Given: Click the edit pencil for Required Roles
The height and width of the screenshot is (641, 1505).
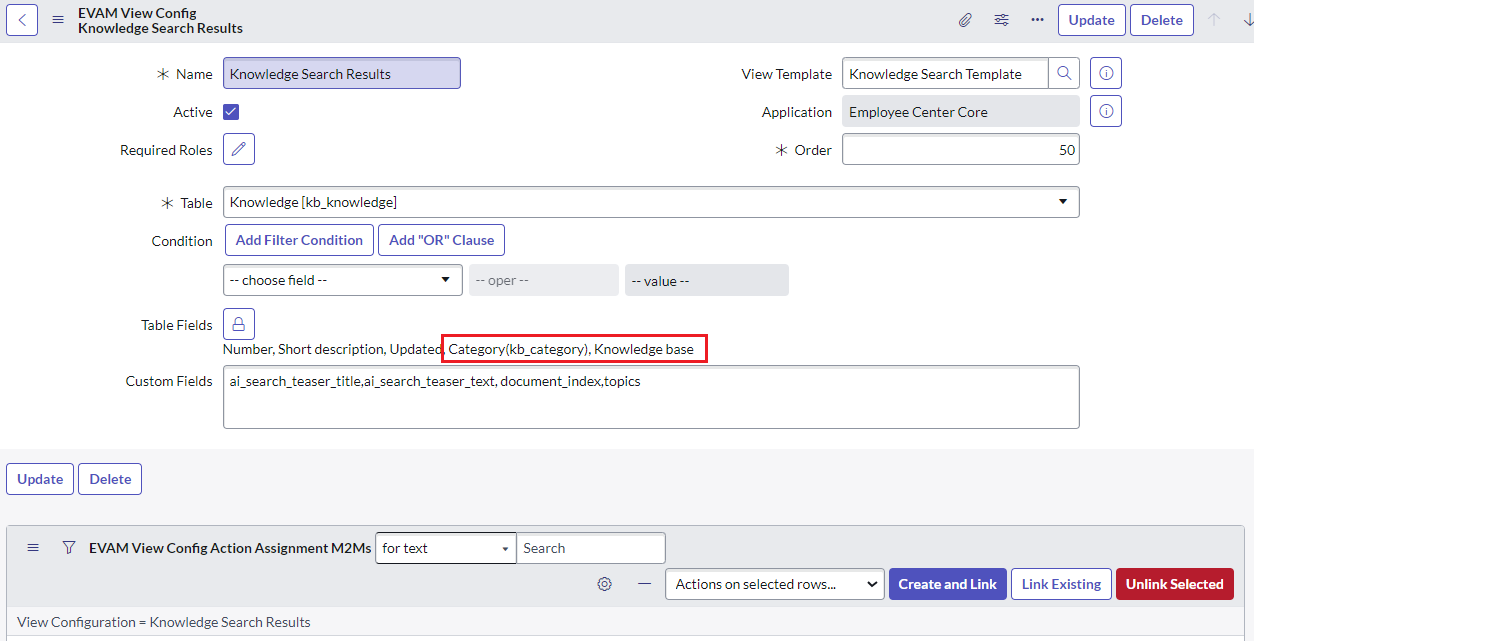Looking at the screenshot, I should click(x=238, y=148).
